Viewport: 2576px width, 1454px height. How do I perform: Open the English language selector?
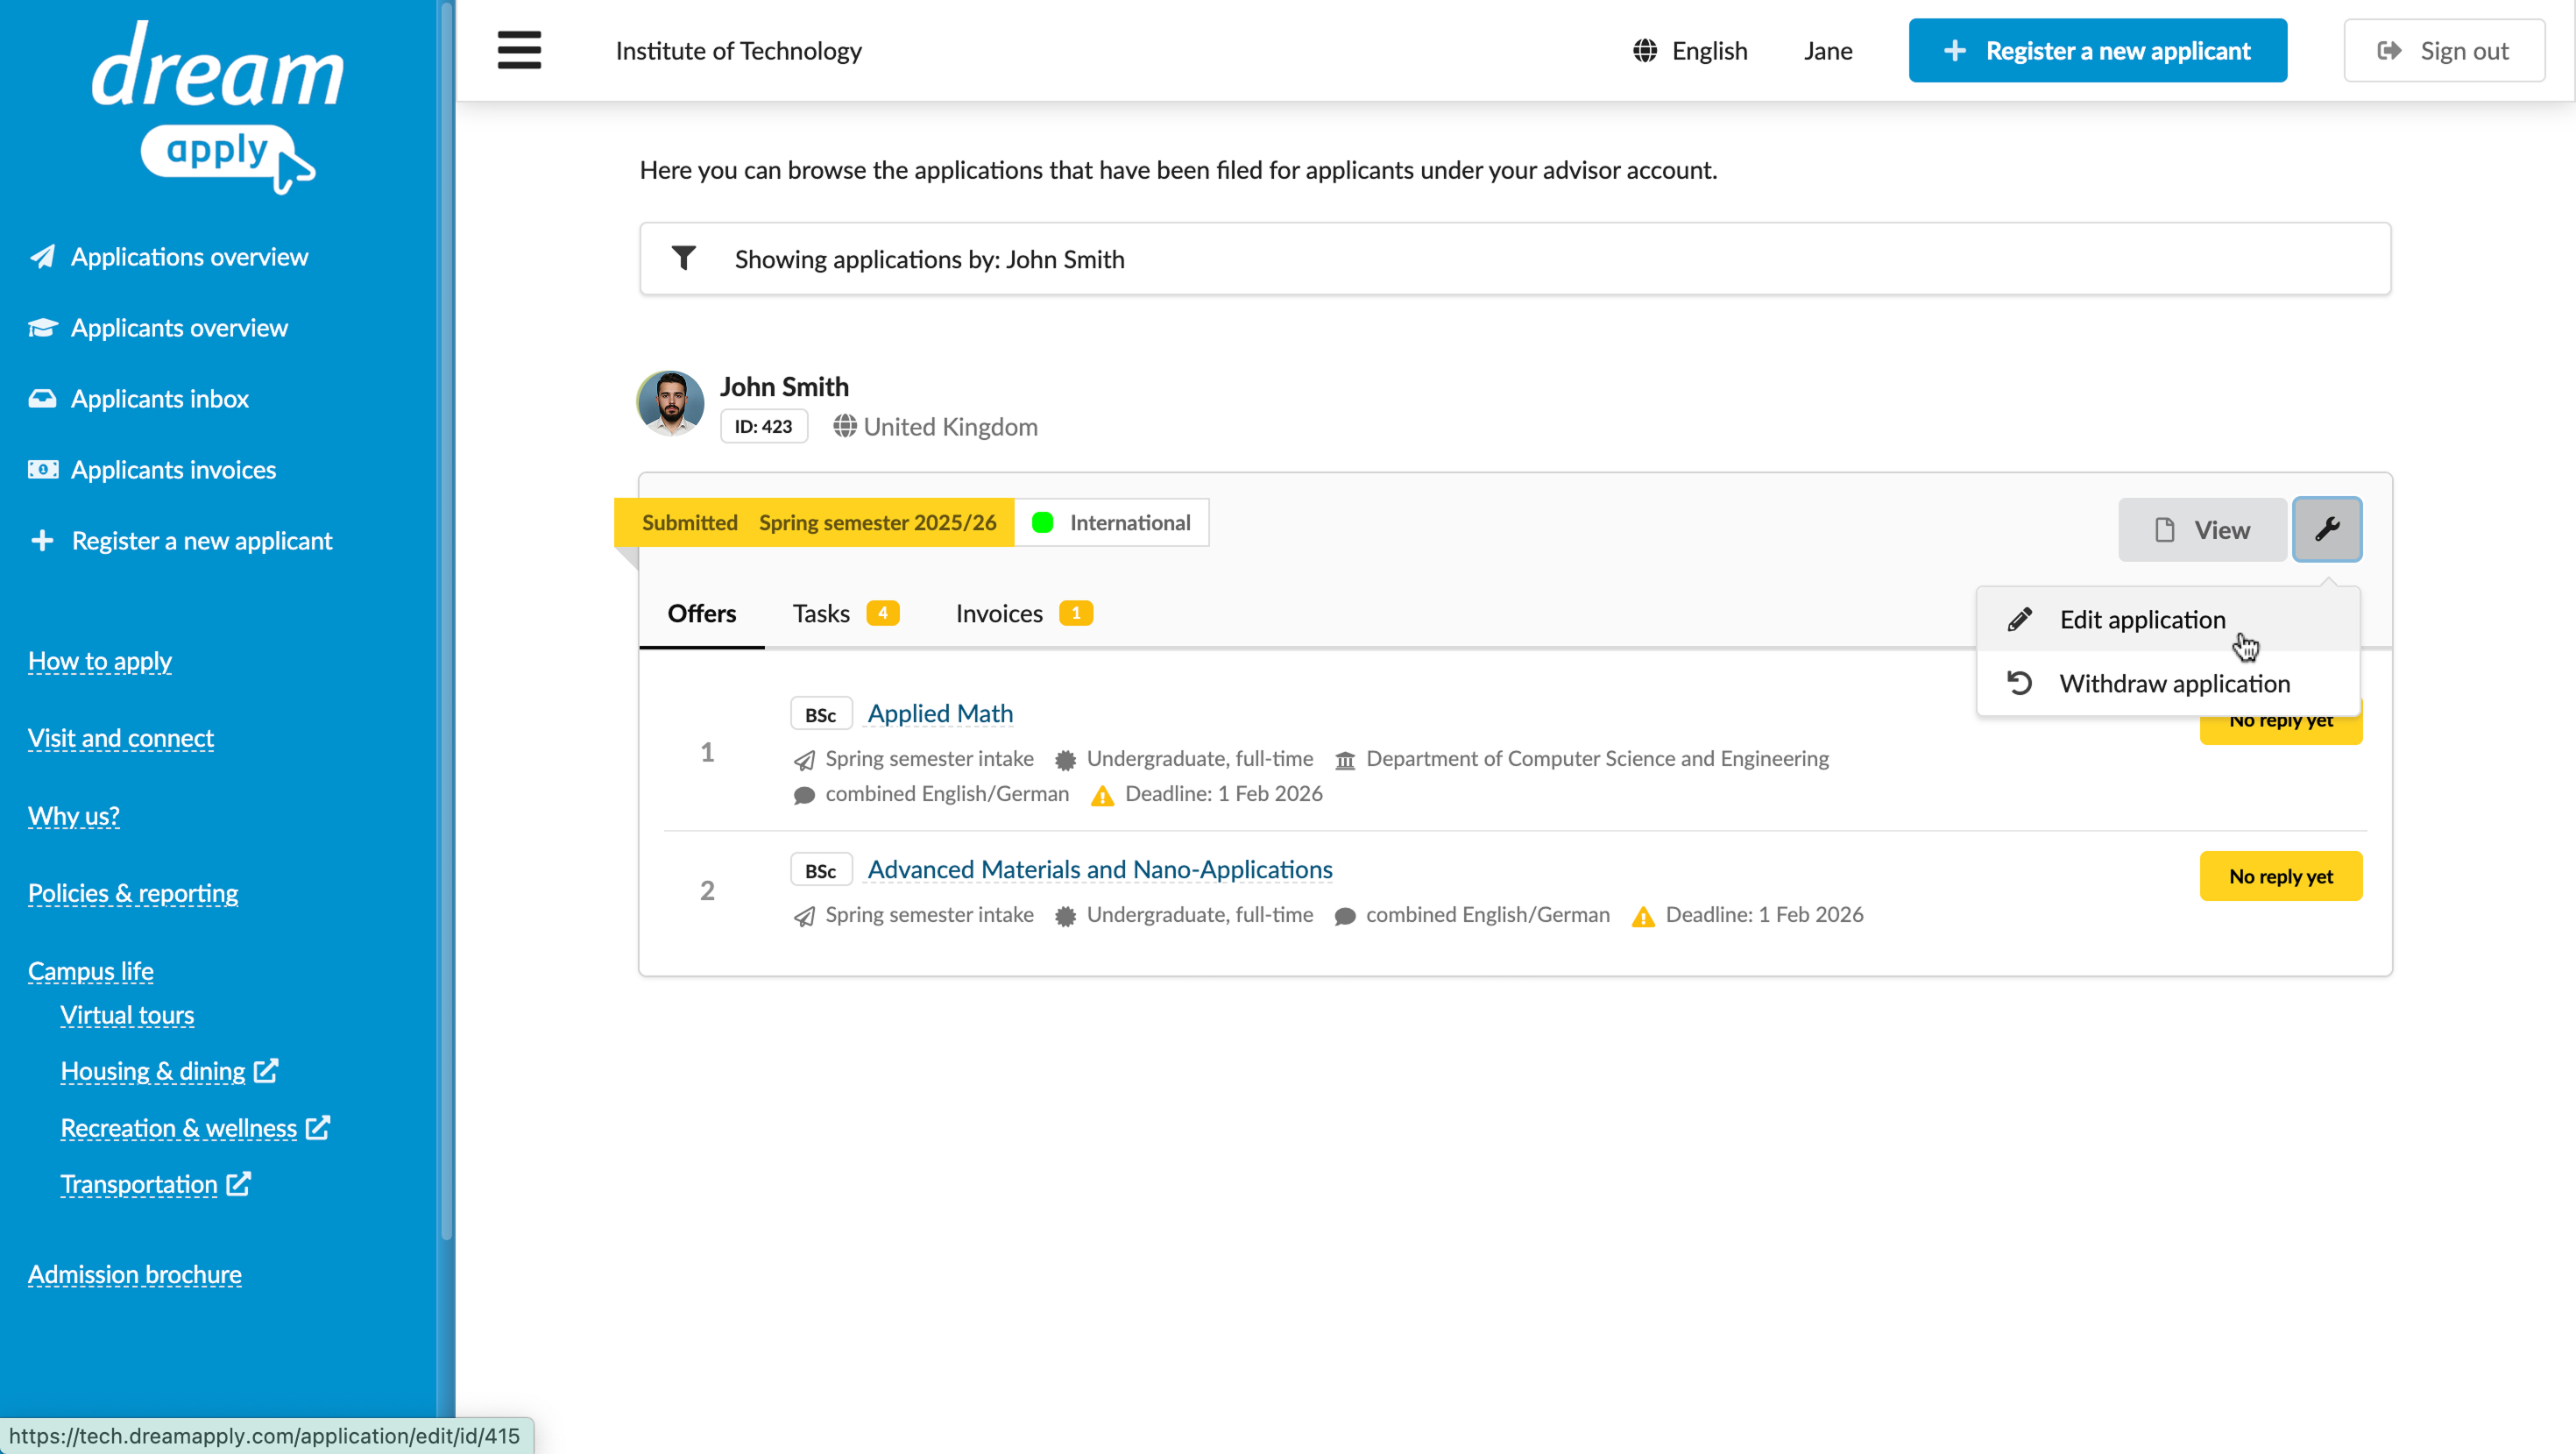point(1690,51)
